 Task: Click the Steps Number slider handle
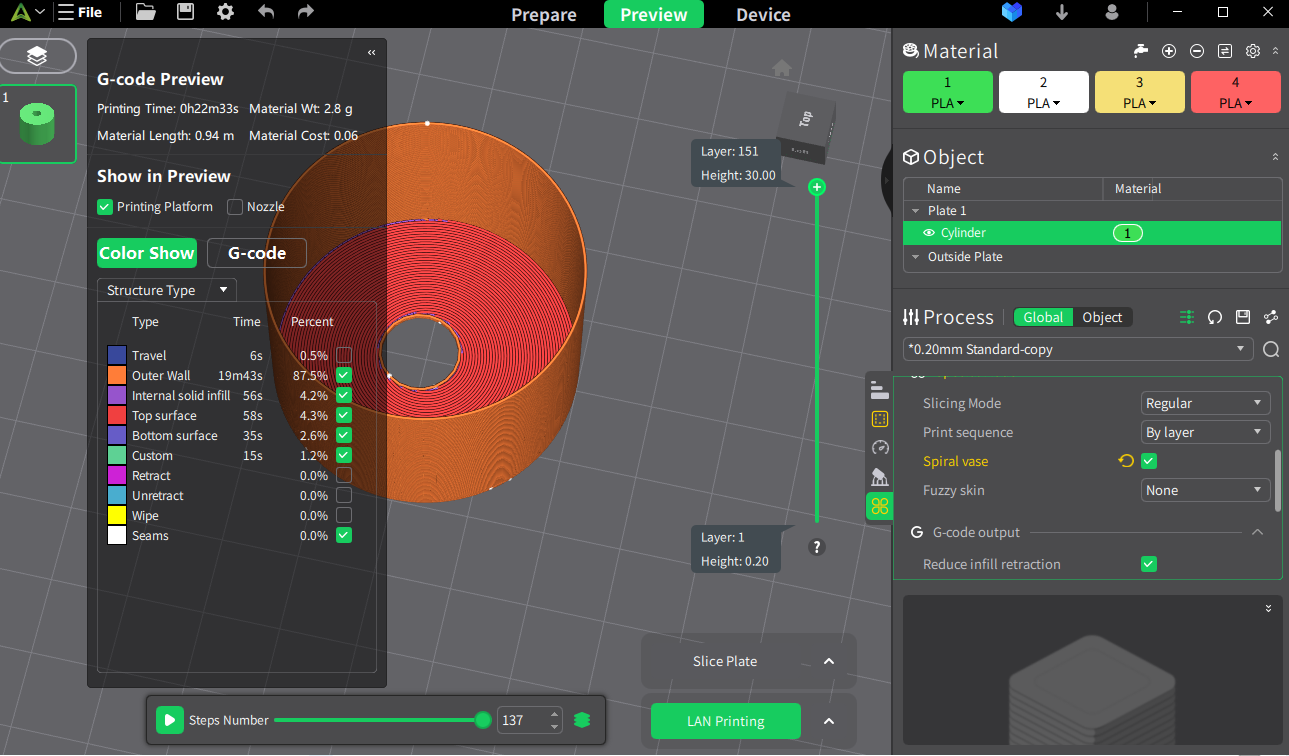point(483,720)
